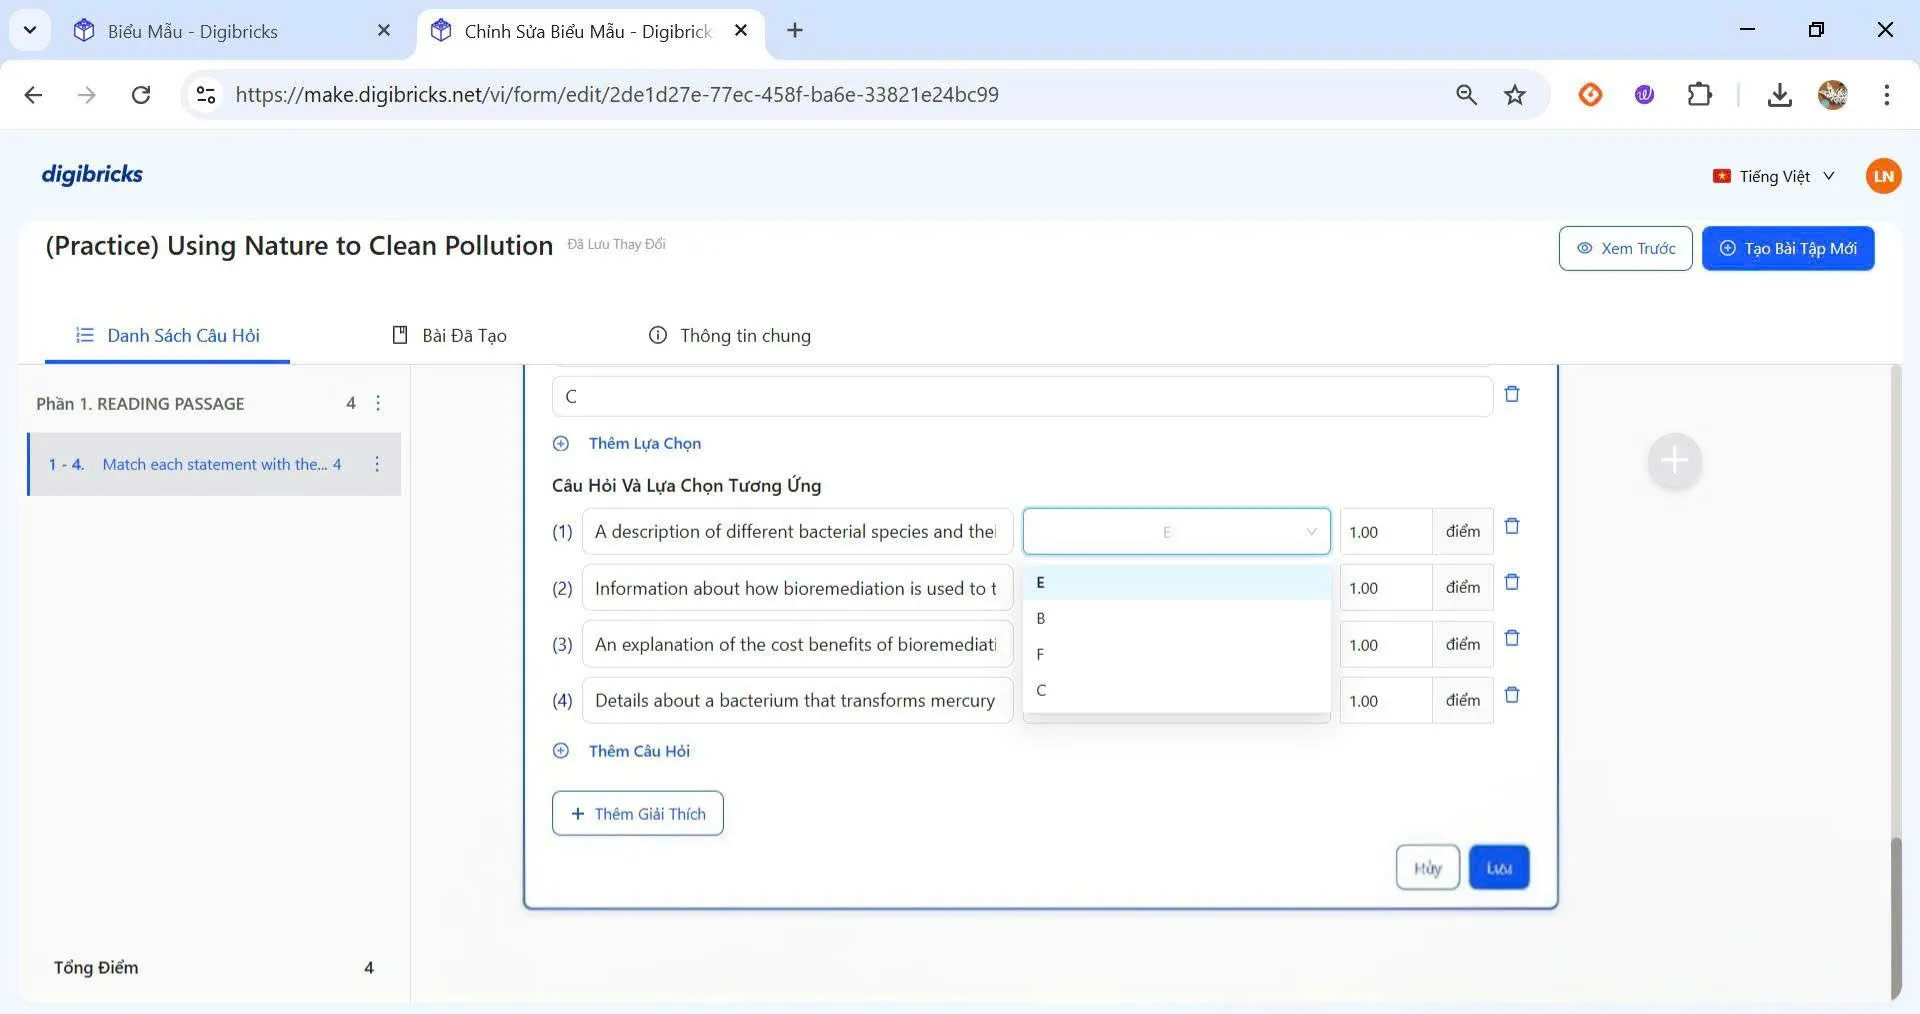The height and width of the screenshot is (1014, 1920).
Task: Click the LN user avatar
Action: (1882, 176)
